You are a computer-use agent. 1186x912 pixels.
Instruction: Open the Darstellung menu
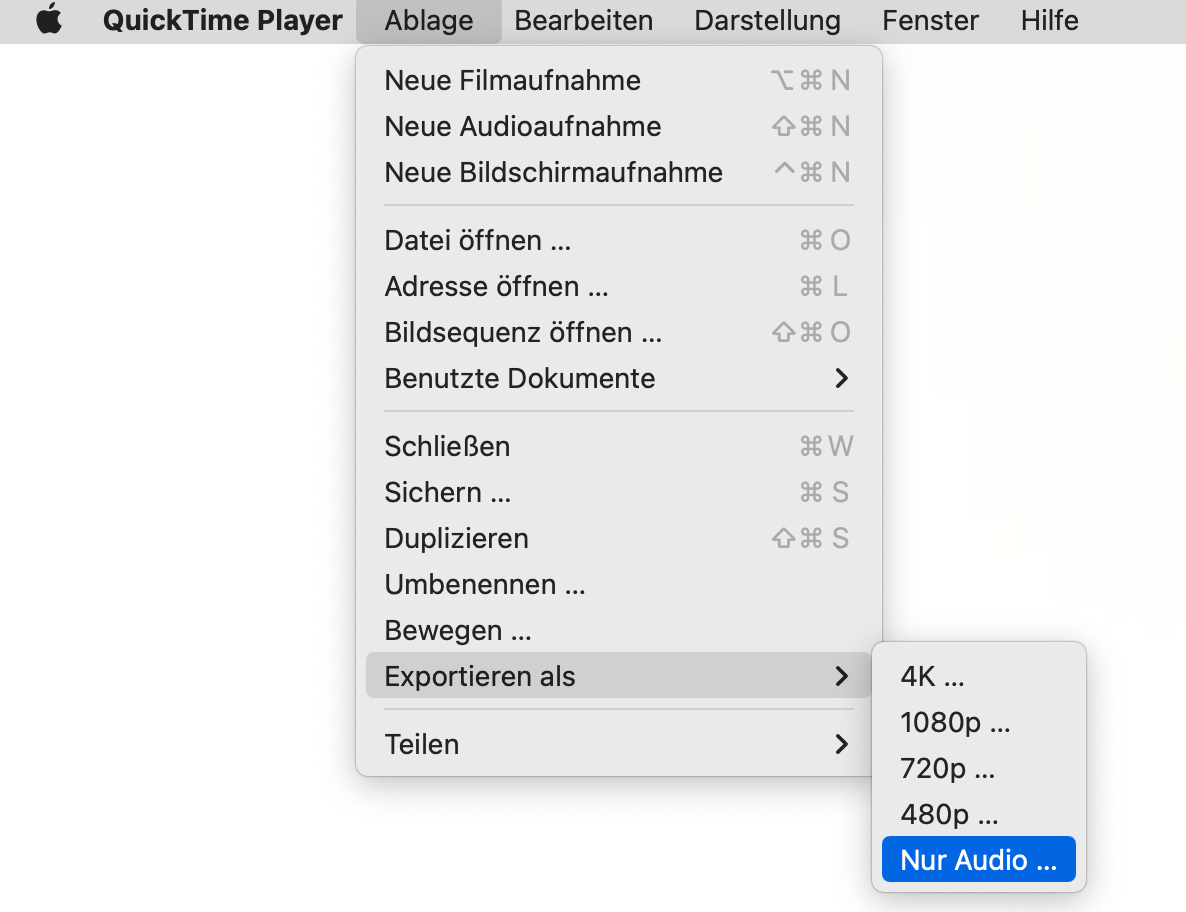click(x=767, y=20)
